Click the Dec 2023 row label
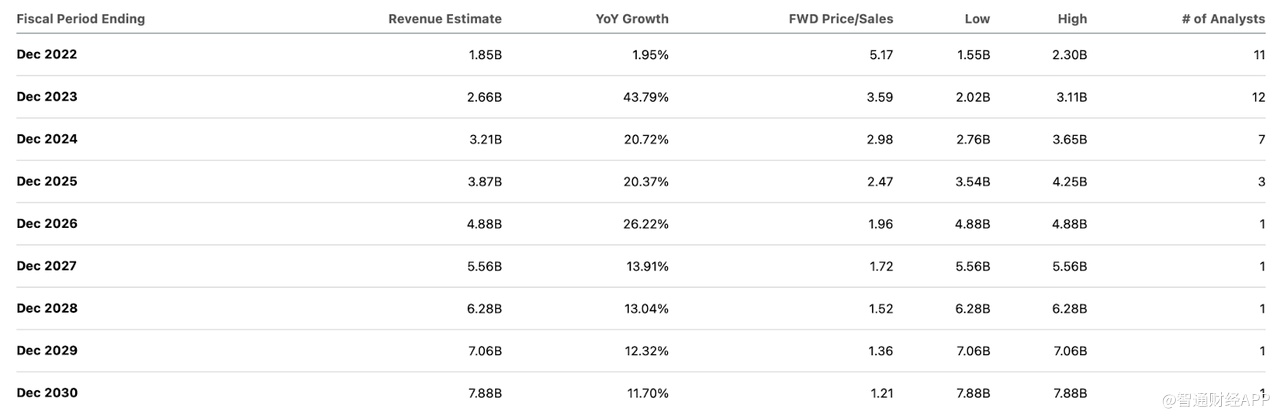Viewport: 1280px width, 419px height. click(47, 97)
